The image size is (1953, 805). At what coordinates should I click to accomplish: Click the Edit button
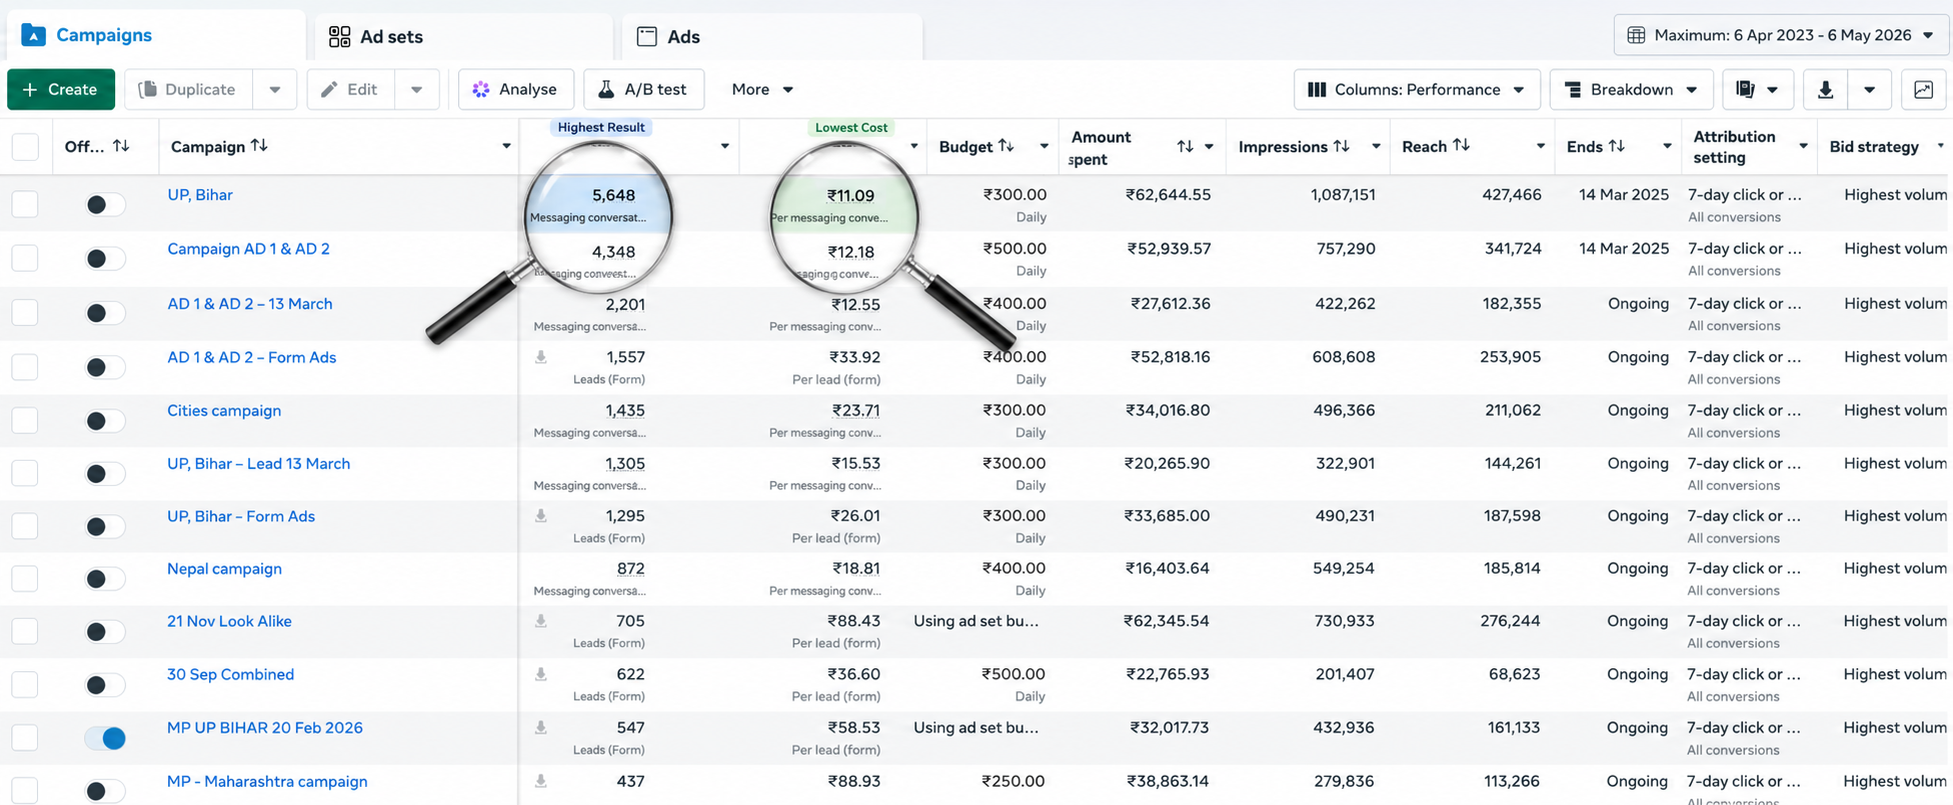pos(351,89)
